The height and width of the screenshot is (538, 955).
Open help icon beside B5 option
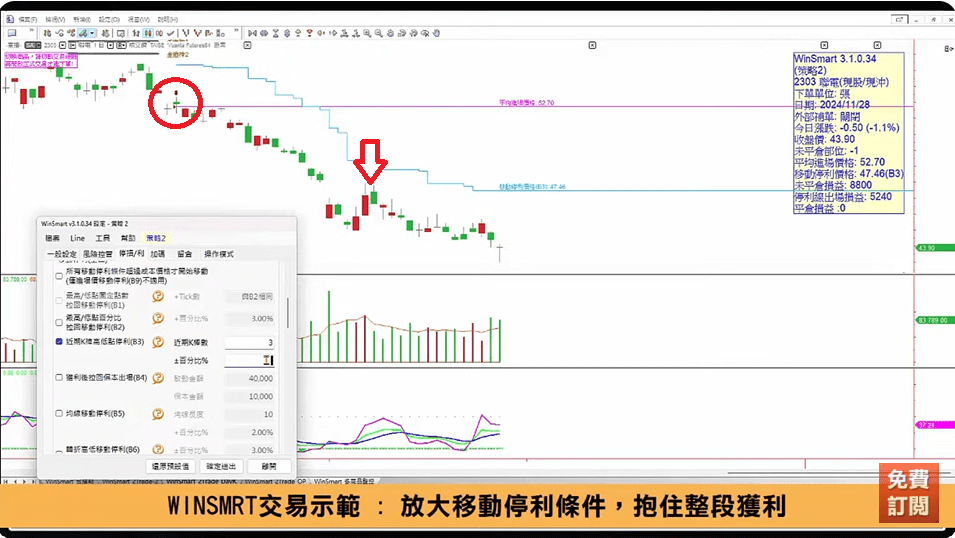tap(158, 414)
